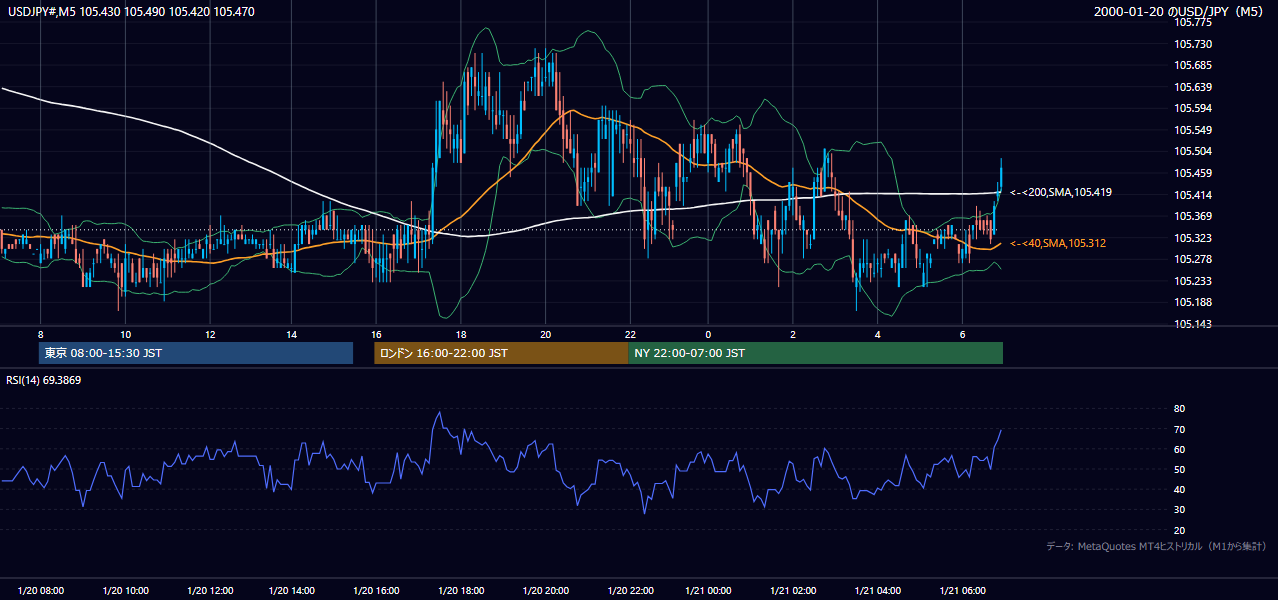Click the bottom time label 1/21 06:00
Viewport: 1278px width, 600px height.
(962, 590)
